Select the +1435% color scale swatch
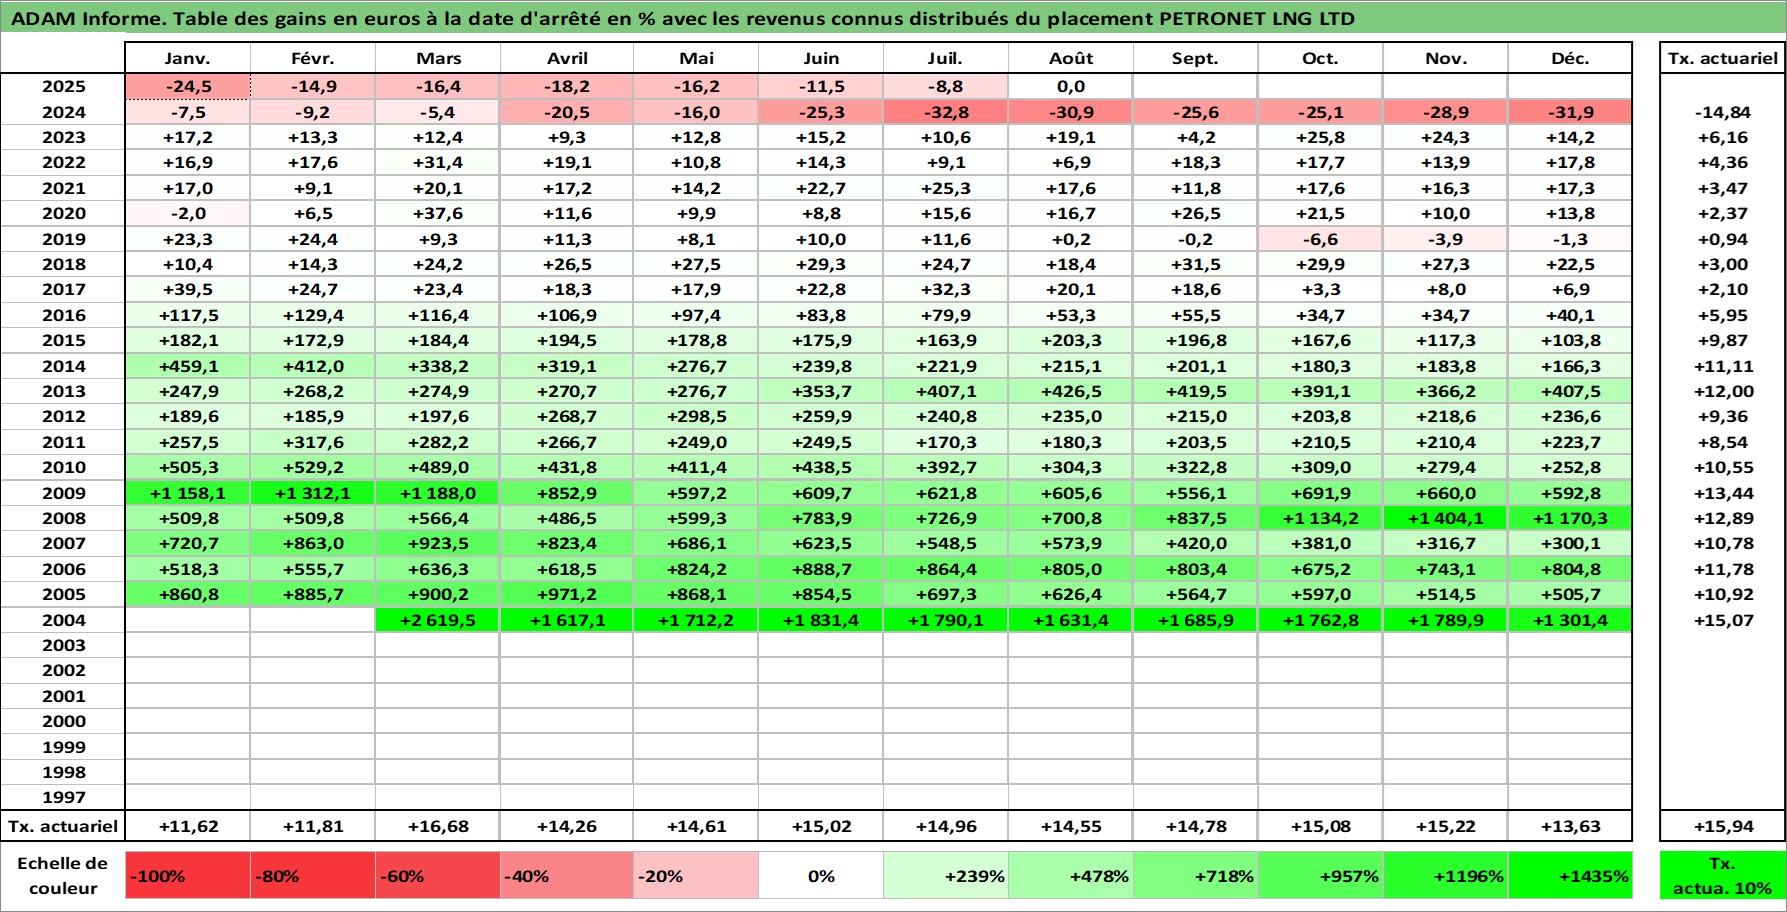 tap(1570, 875)
